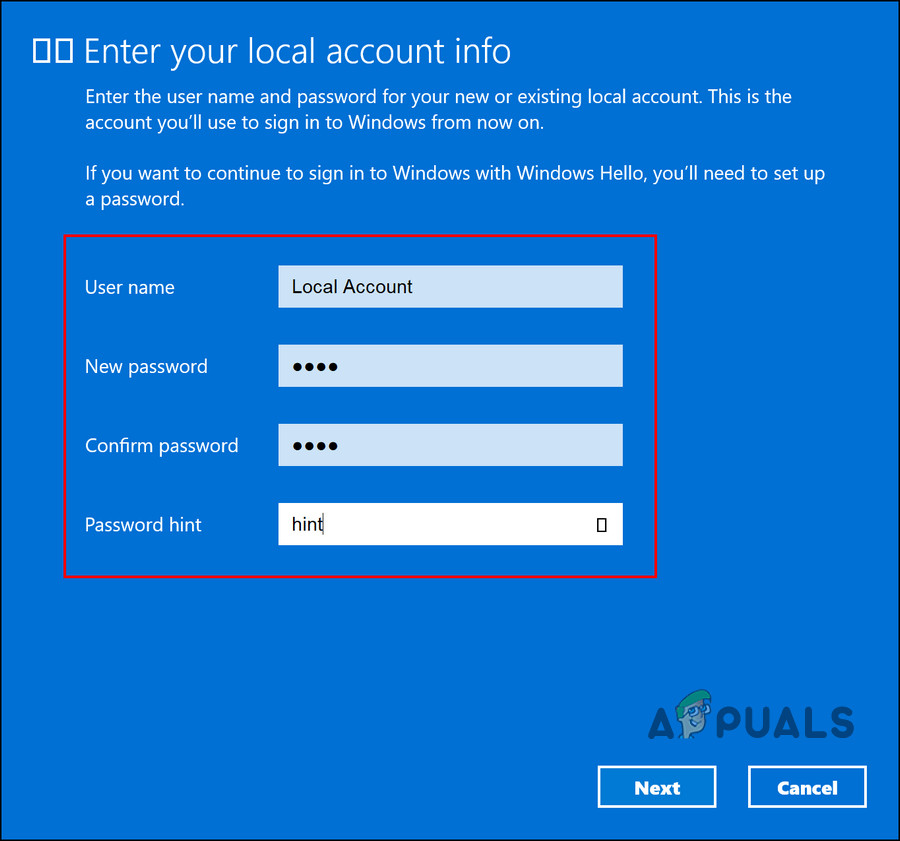Click the back arrow icon beside the title
The image size is (900, 841).
point(52,51)
